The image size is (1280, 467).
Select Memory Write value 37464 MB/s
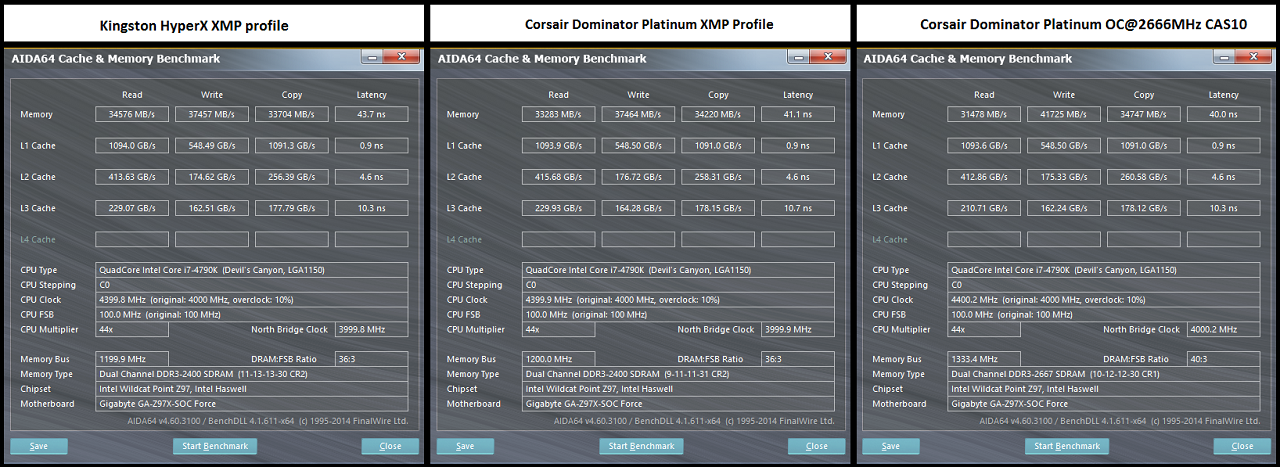638,114
